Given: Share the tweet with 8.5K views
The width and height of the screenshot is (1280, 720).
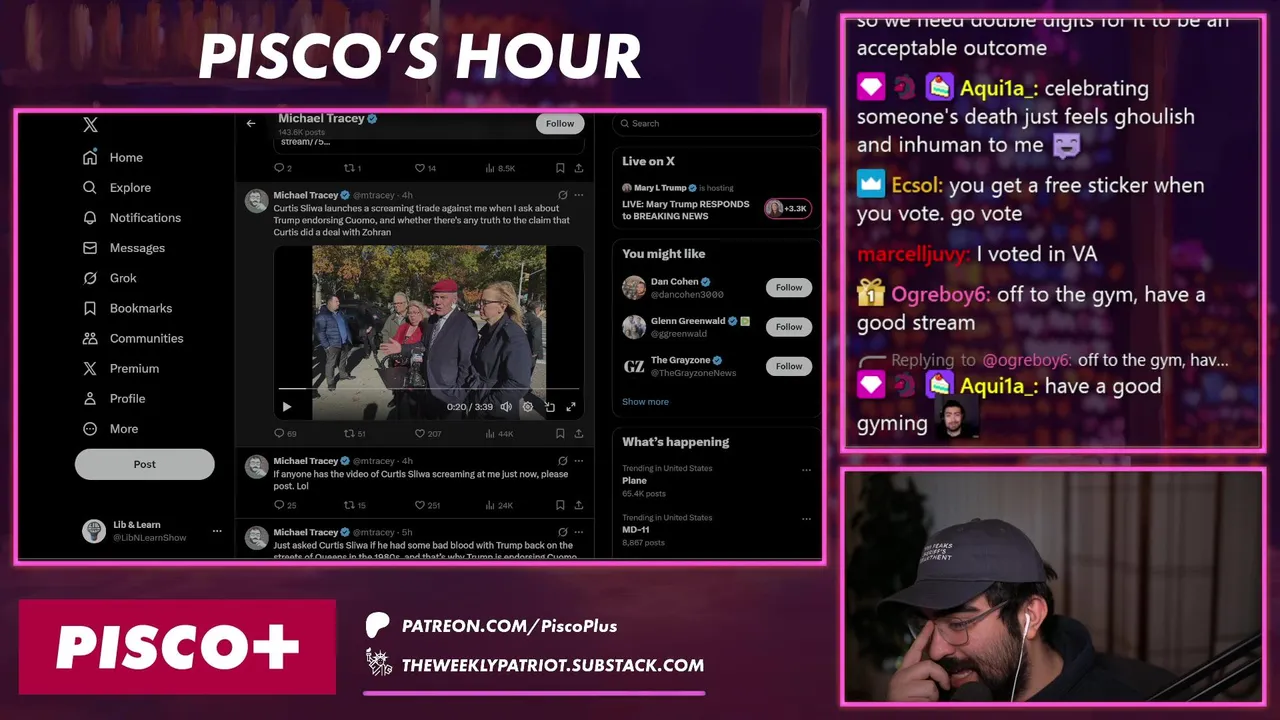Looking at the screenshot, I should coord(579,168).
